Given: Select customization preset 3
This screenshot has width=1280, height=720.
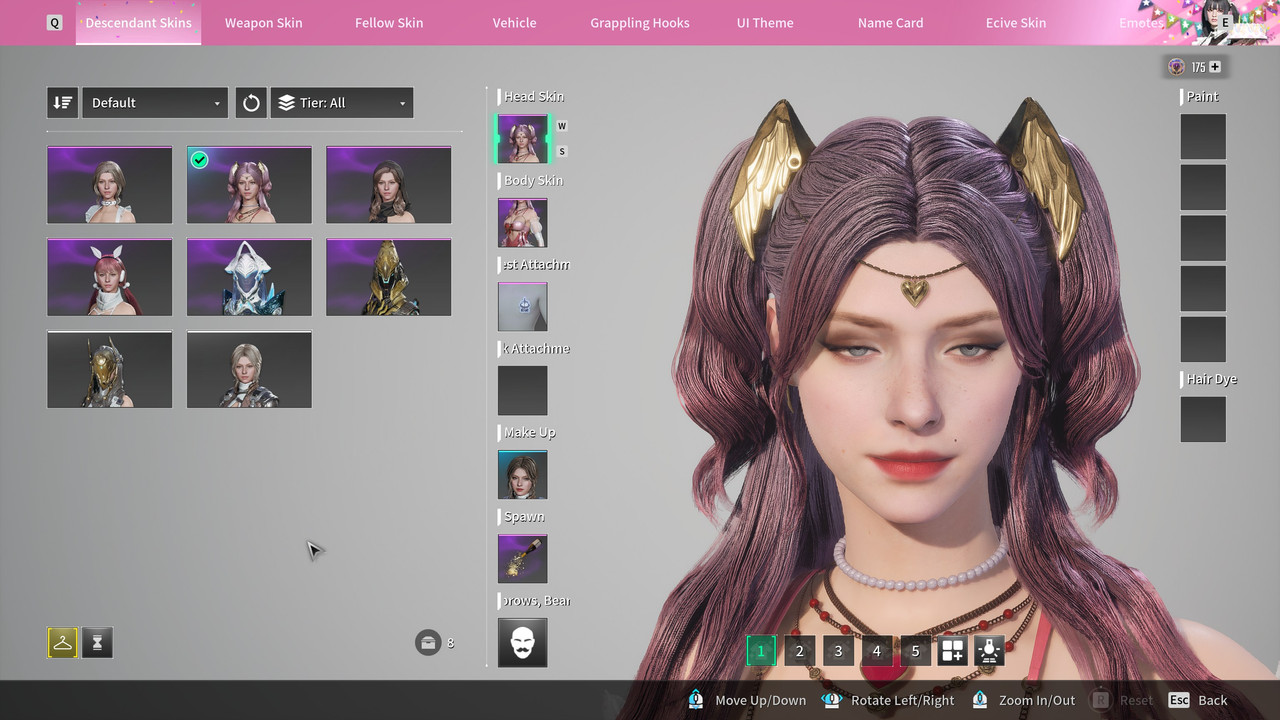Looking at the screenshot, I should coord(838,651).
